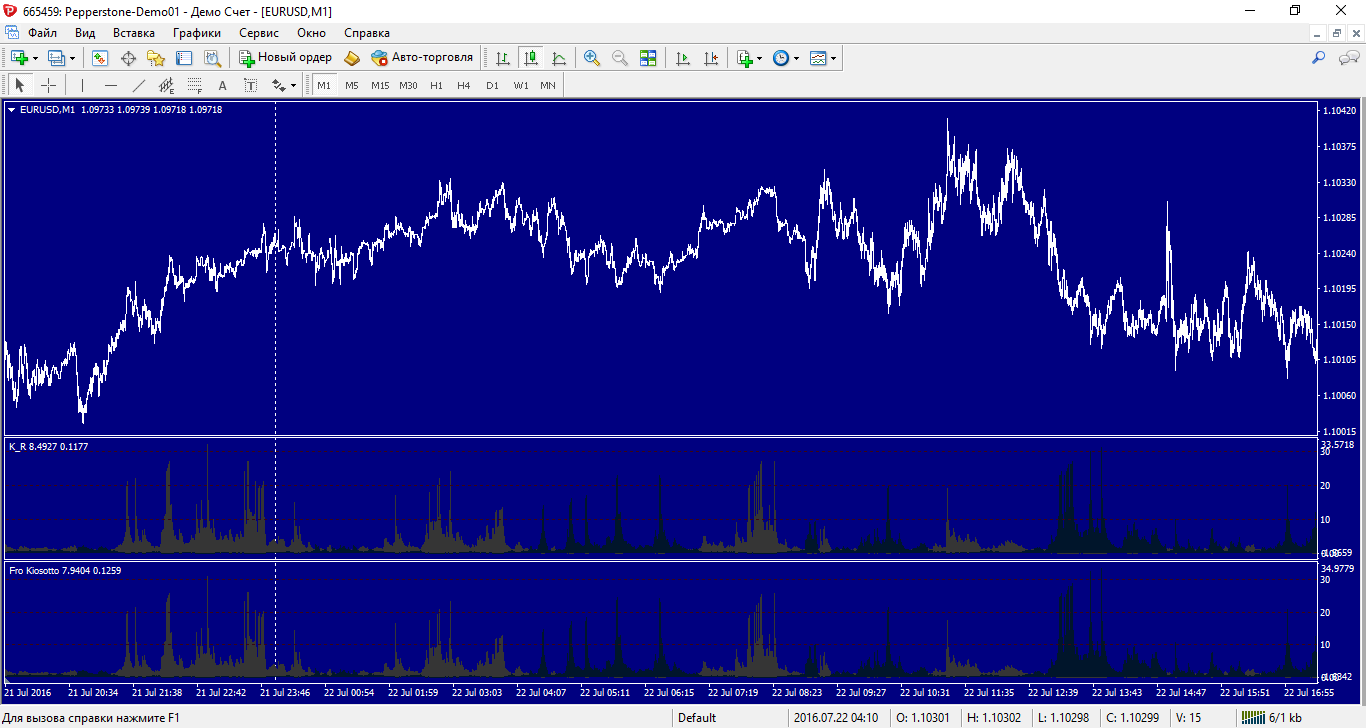
Task: Select the Trendline tool
Action: 139,85
